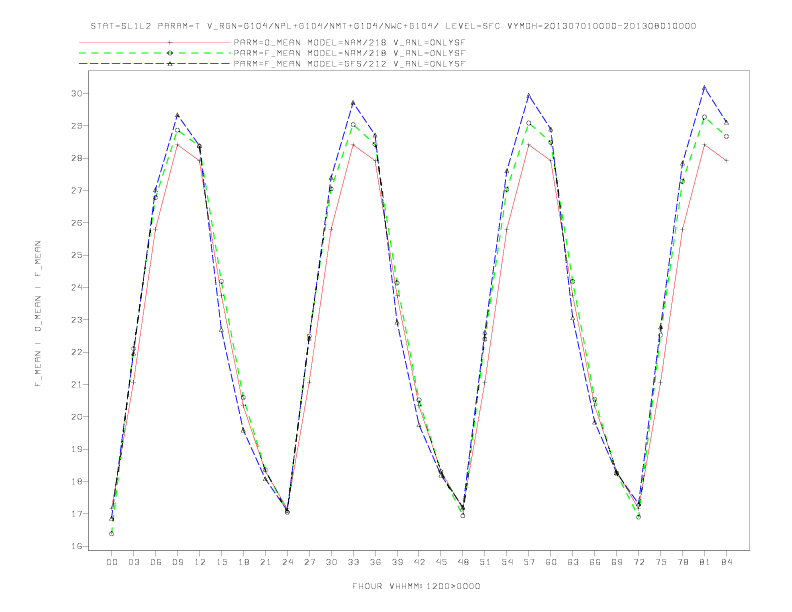
Task: Click y-axis tick label 20
Action: pos(77,417)
